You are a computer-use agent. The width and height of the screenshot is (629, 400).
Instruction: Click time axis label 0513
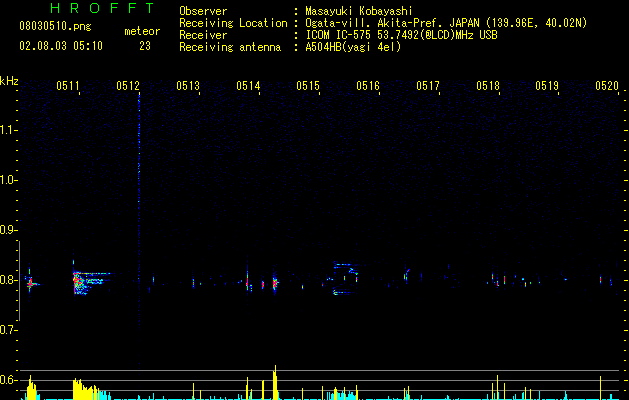188,86
